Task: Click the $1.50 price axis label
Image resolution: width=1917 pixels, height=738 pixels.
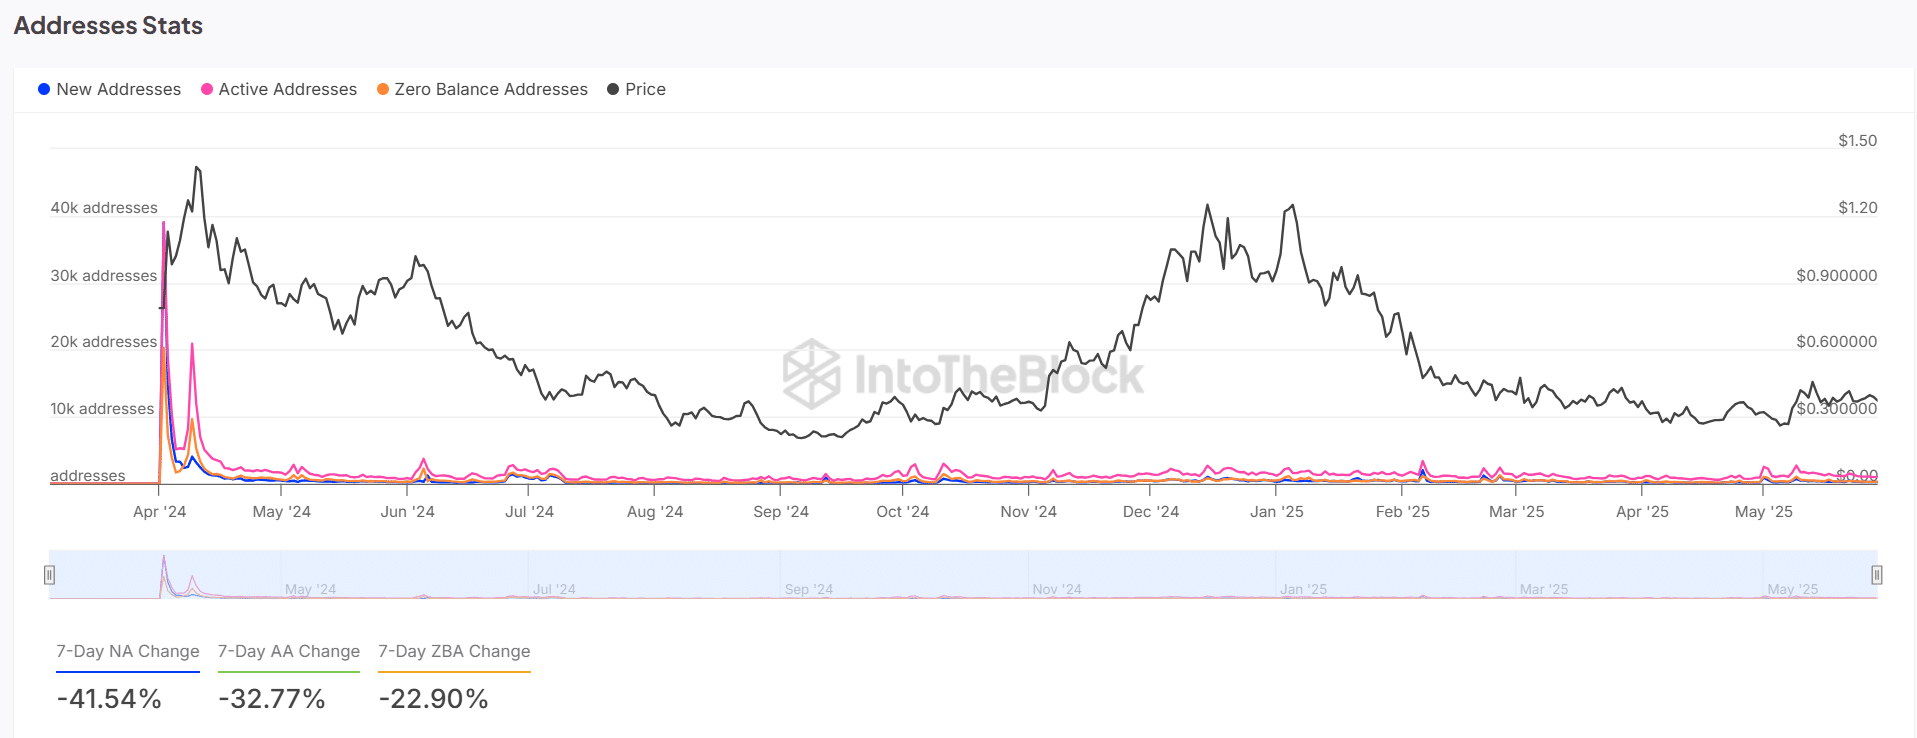Action: tap(1857, 141)
